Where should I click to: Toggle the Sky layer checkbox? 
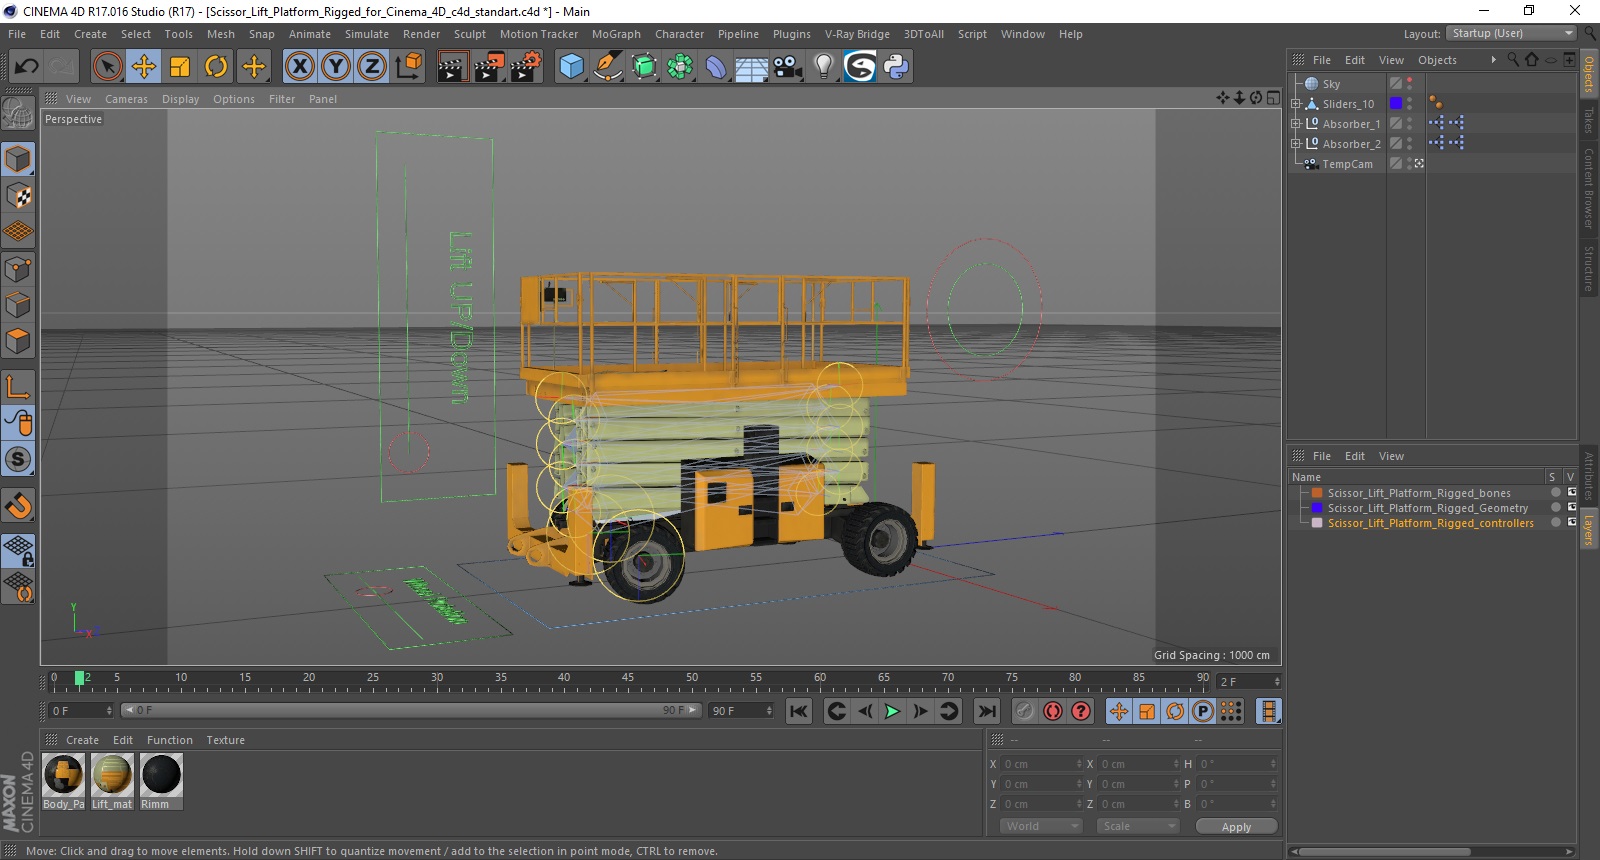[1396, 84]
